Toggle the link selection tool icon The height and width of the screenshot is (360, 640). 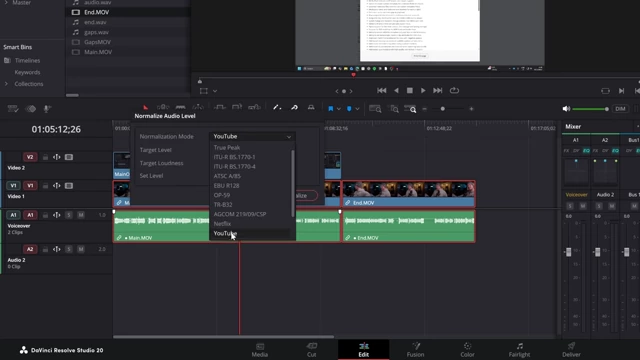point(294,108)
